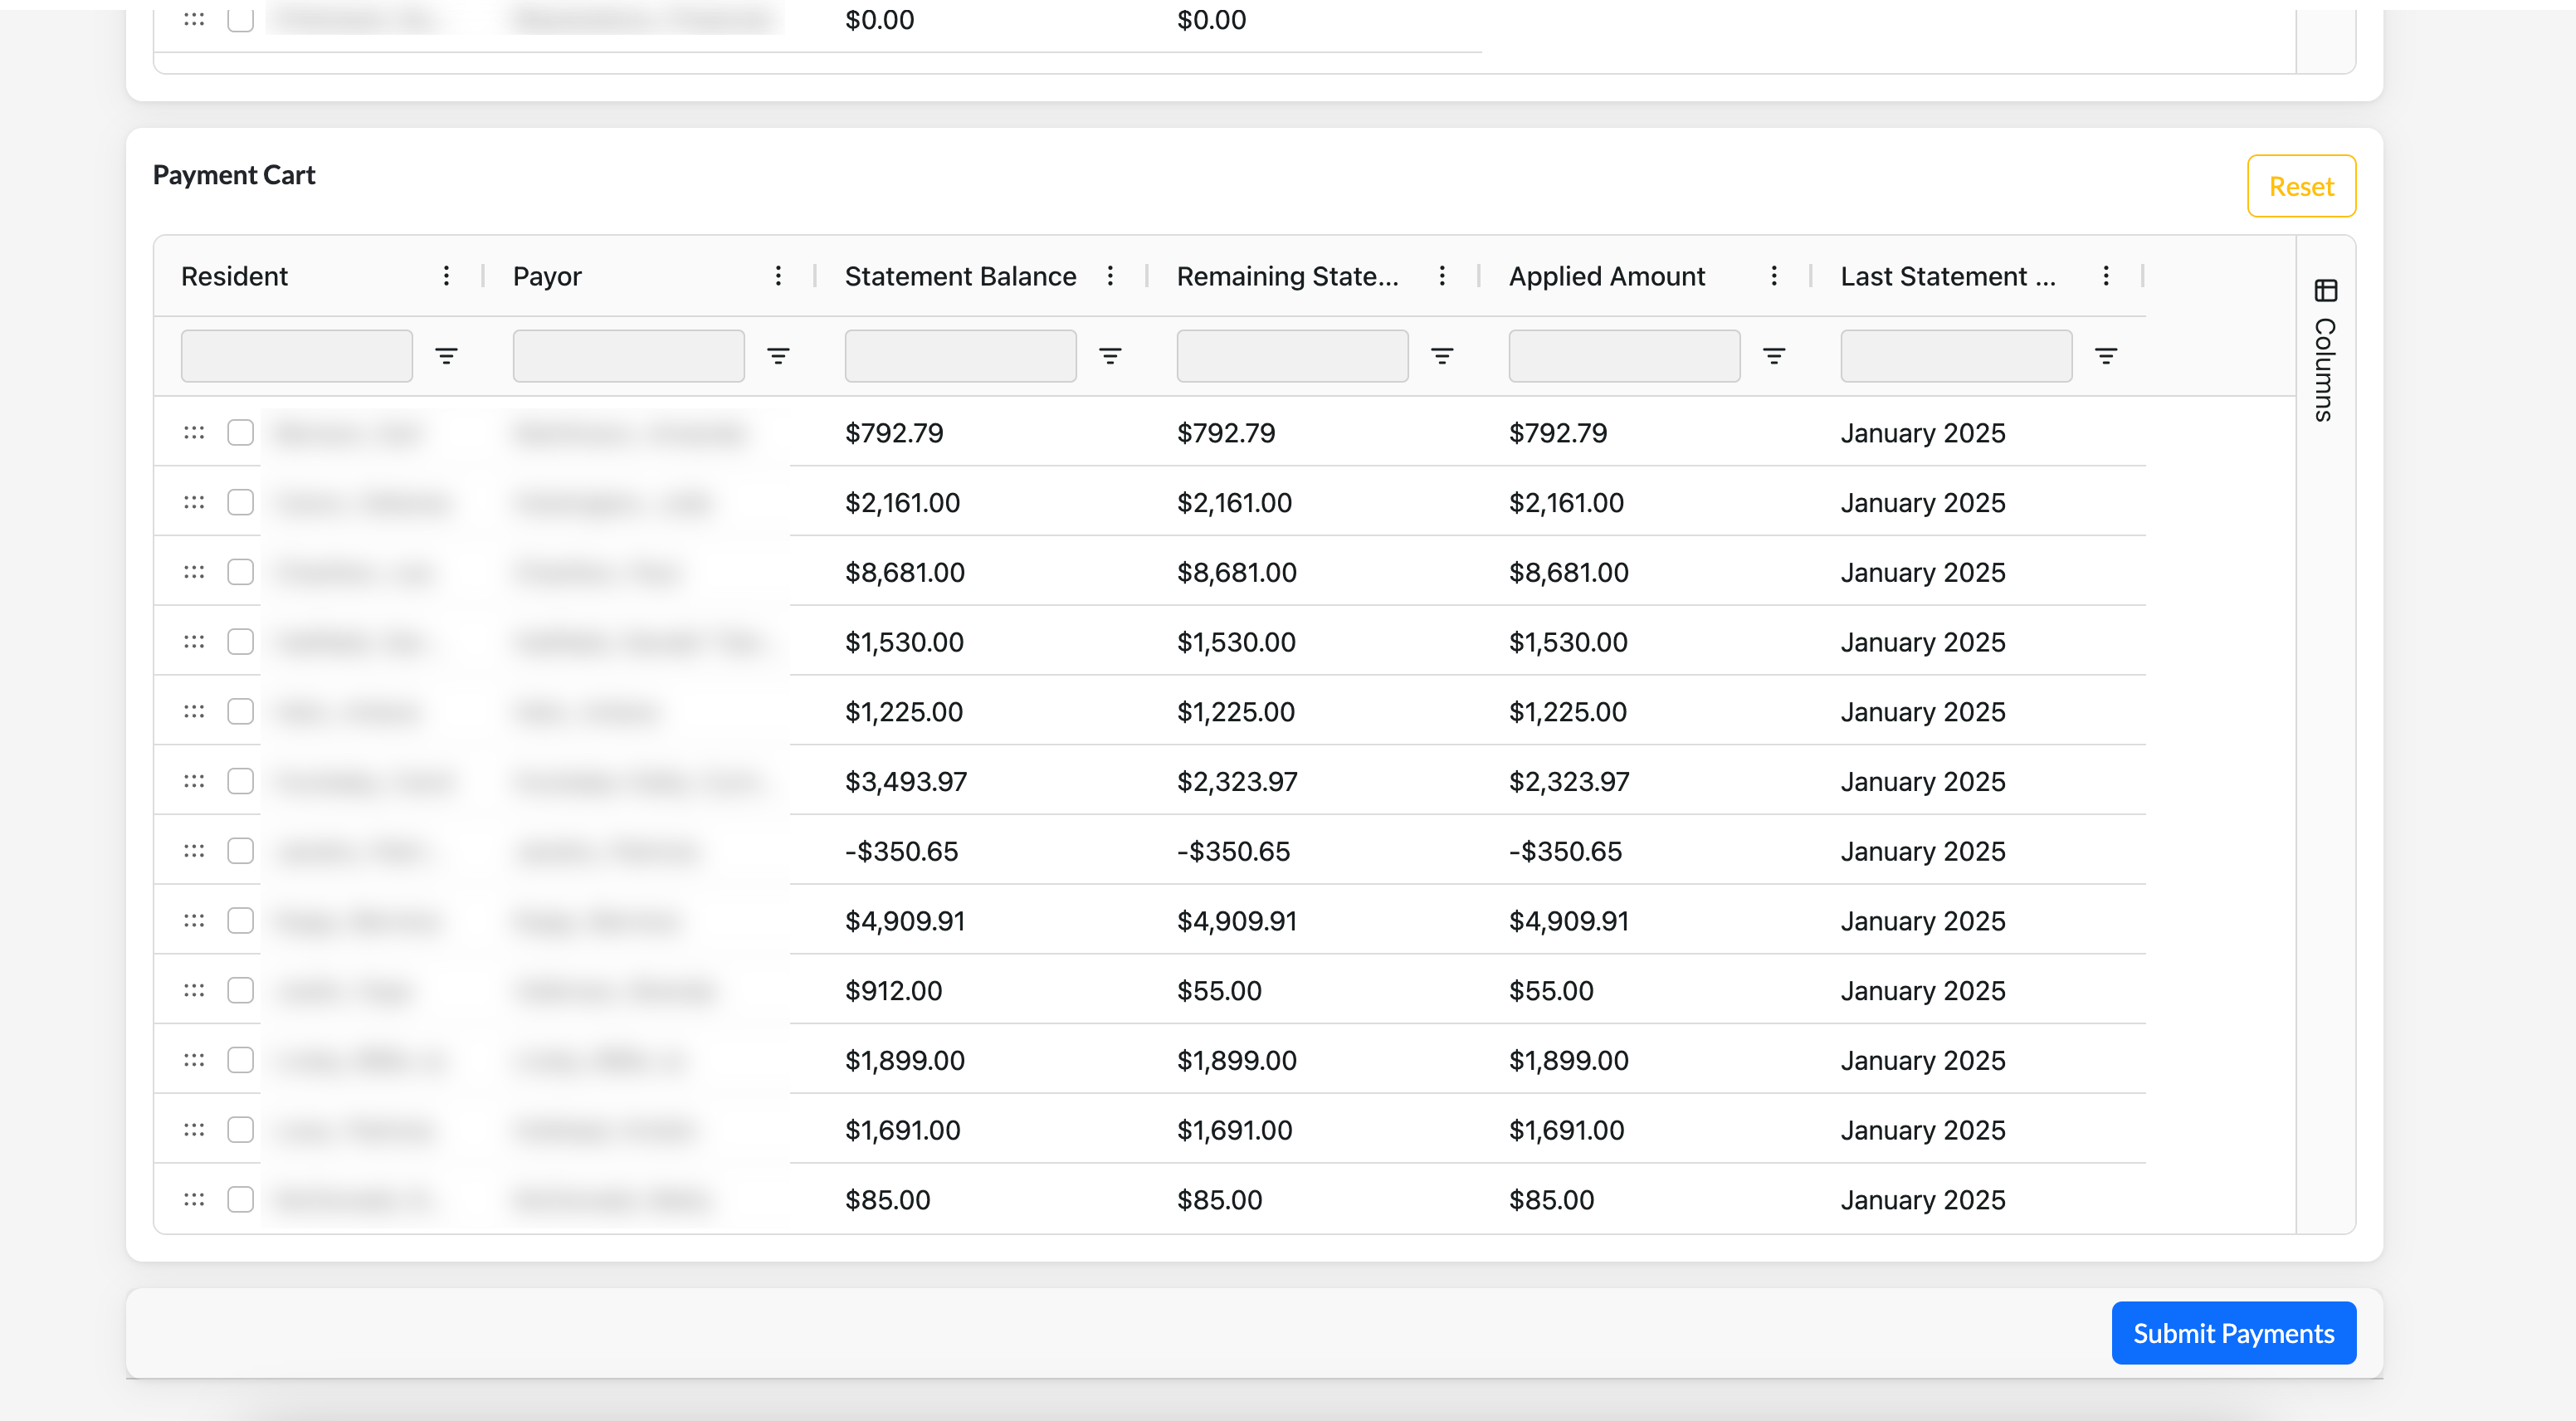Open Remaining Statement column options menu
The image size is (2576, 1421).
click(x=1442, y=276)
